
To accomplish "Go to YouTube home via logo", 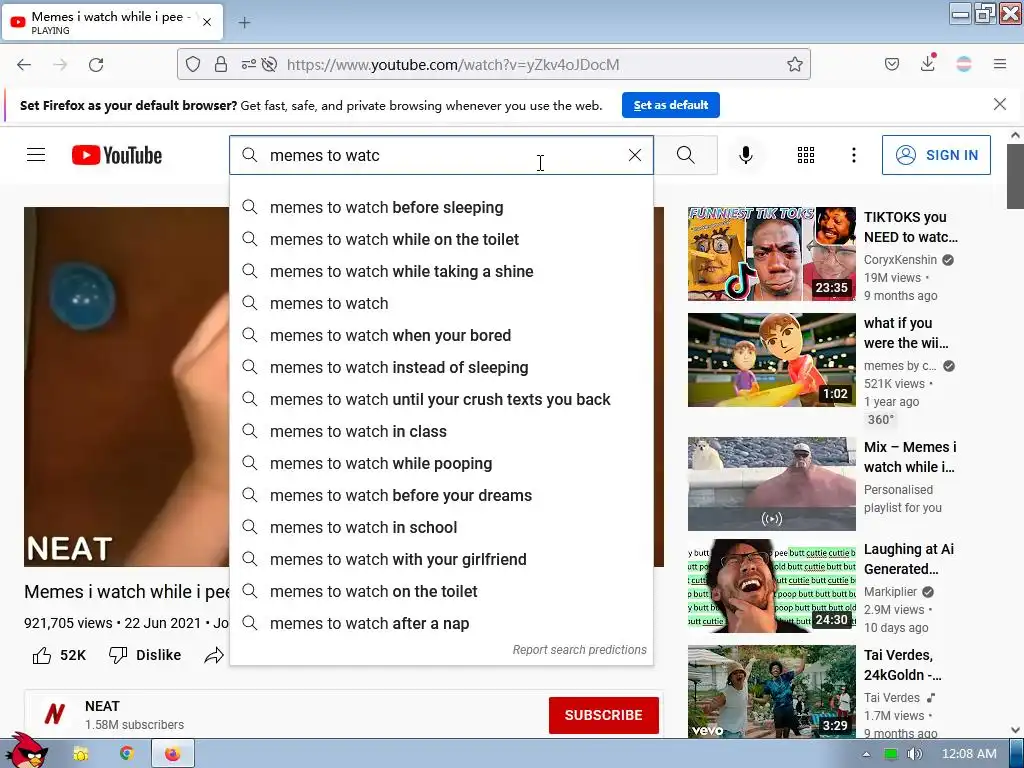I will coord(117,155).
